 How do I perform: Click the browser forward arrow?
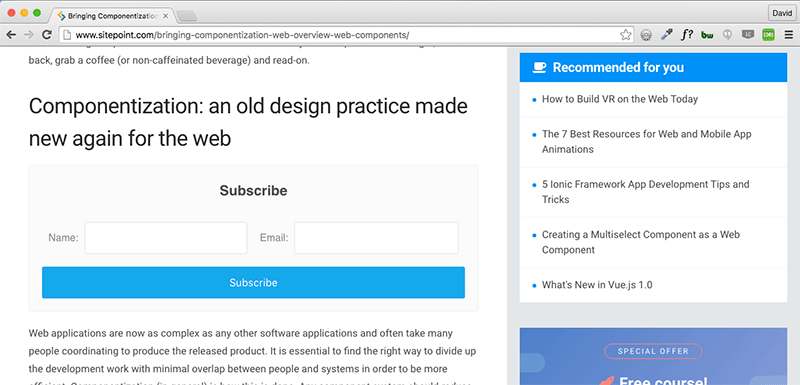pyautogui.click(x=29, y=35)
